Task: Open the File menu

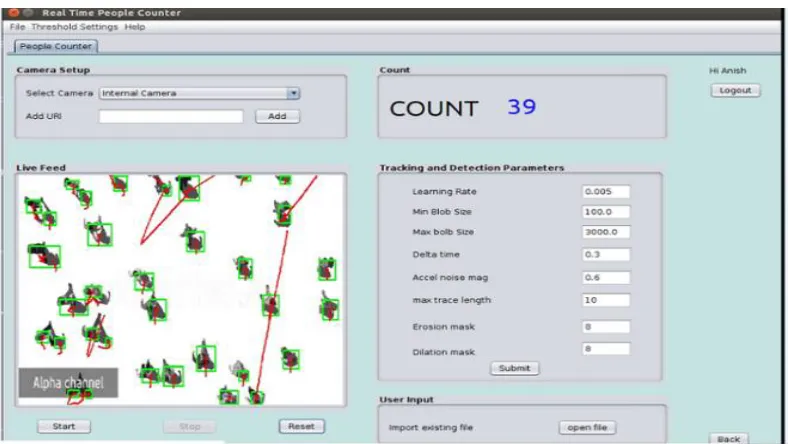Action: pos(17,27)
